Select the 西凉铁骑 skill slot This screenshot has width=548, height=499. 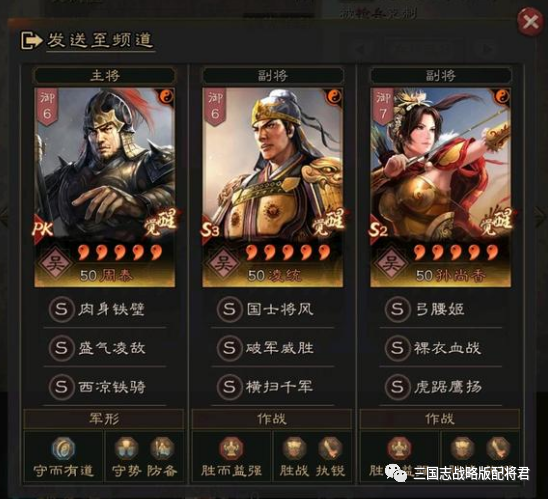point(104,387)
